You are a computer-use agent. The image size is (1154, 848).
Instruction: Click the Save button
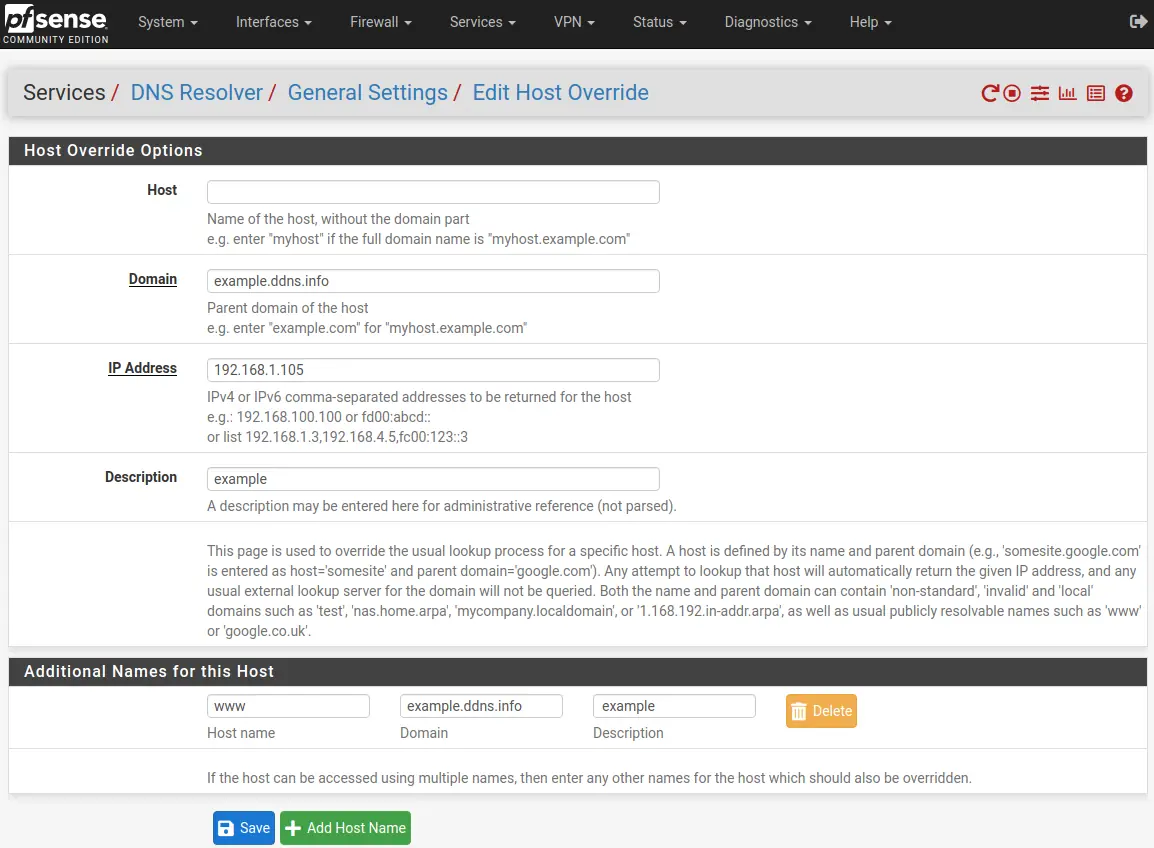tap(244, 828)
